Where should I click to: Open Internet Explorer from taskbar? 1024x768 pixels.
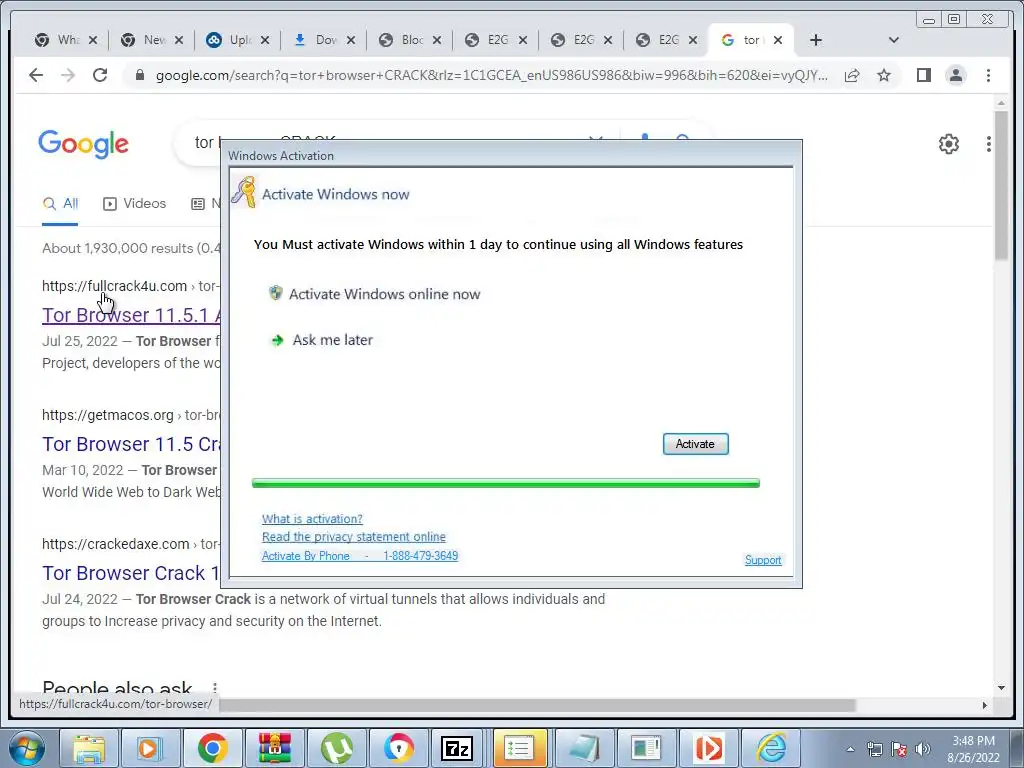[771, 748]
